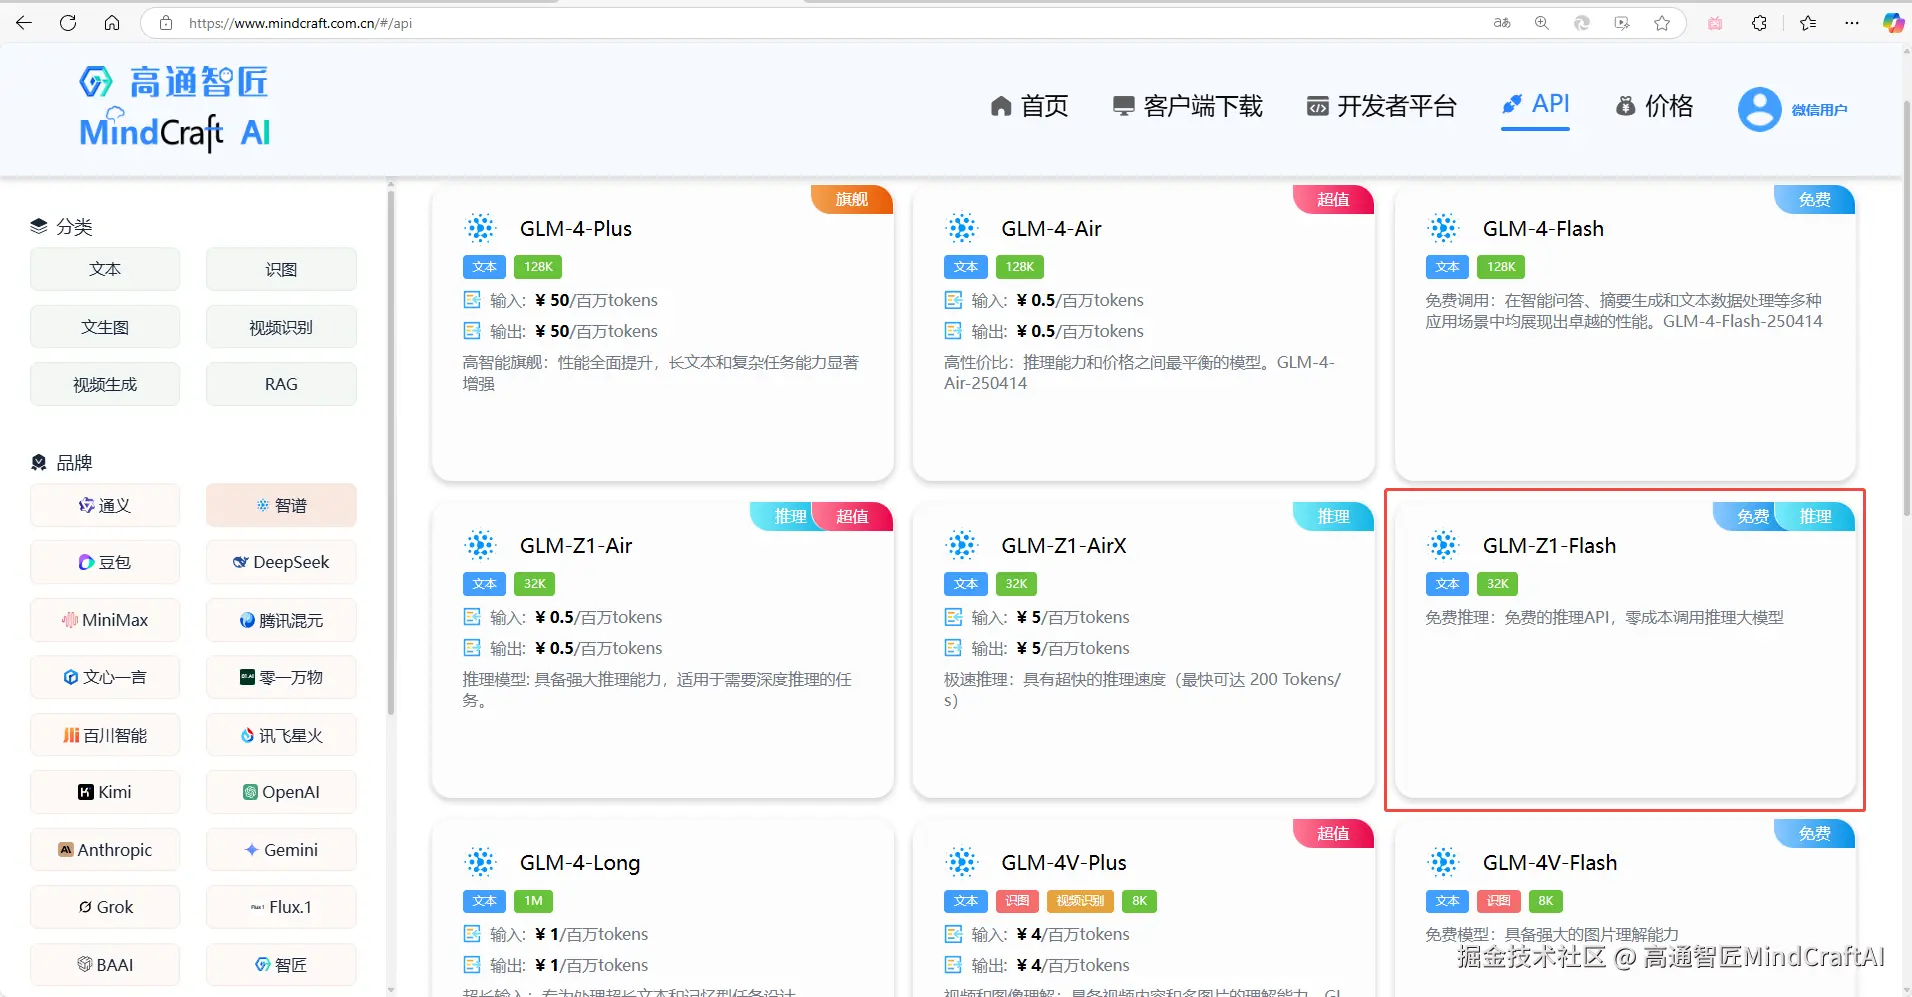Select the API navigation tab
Image resolution: width=1912 pixels, height=997 pixels.
pos(1536,104)
